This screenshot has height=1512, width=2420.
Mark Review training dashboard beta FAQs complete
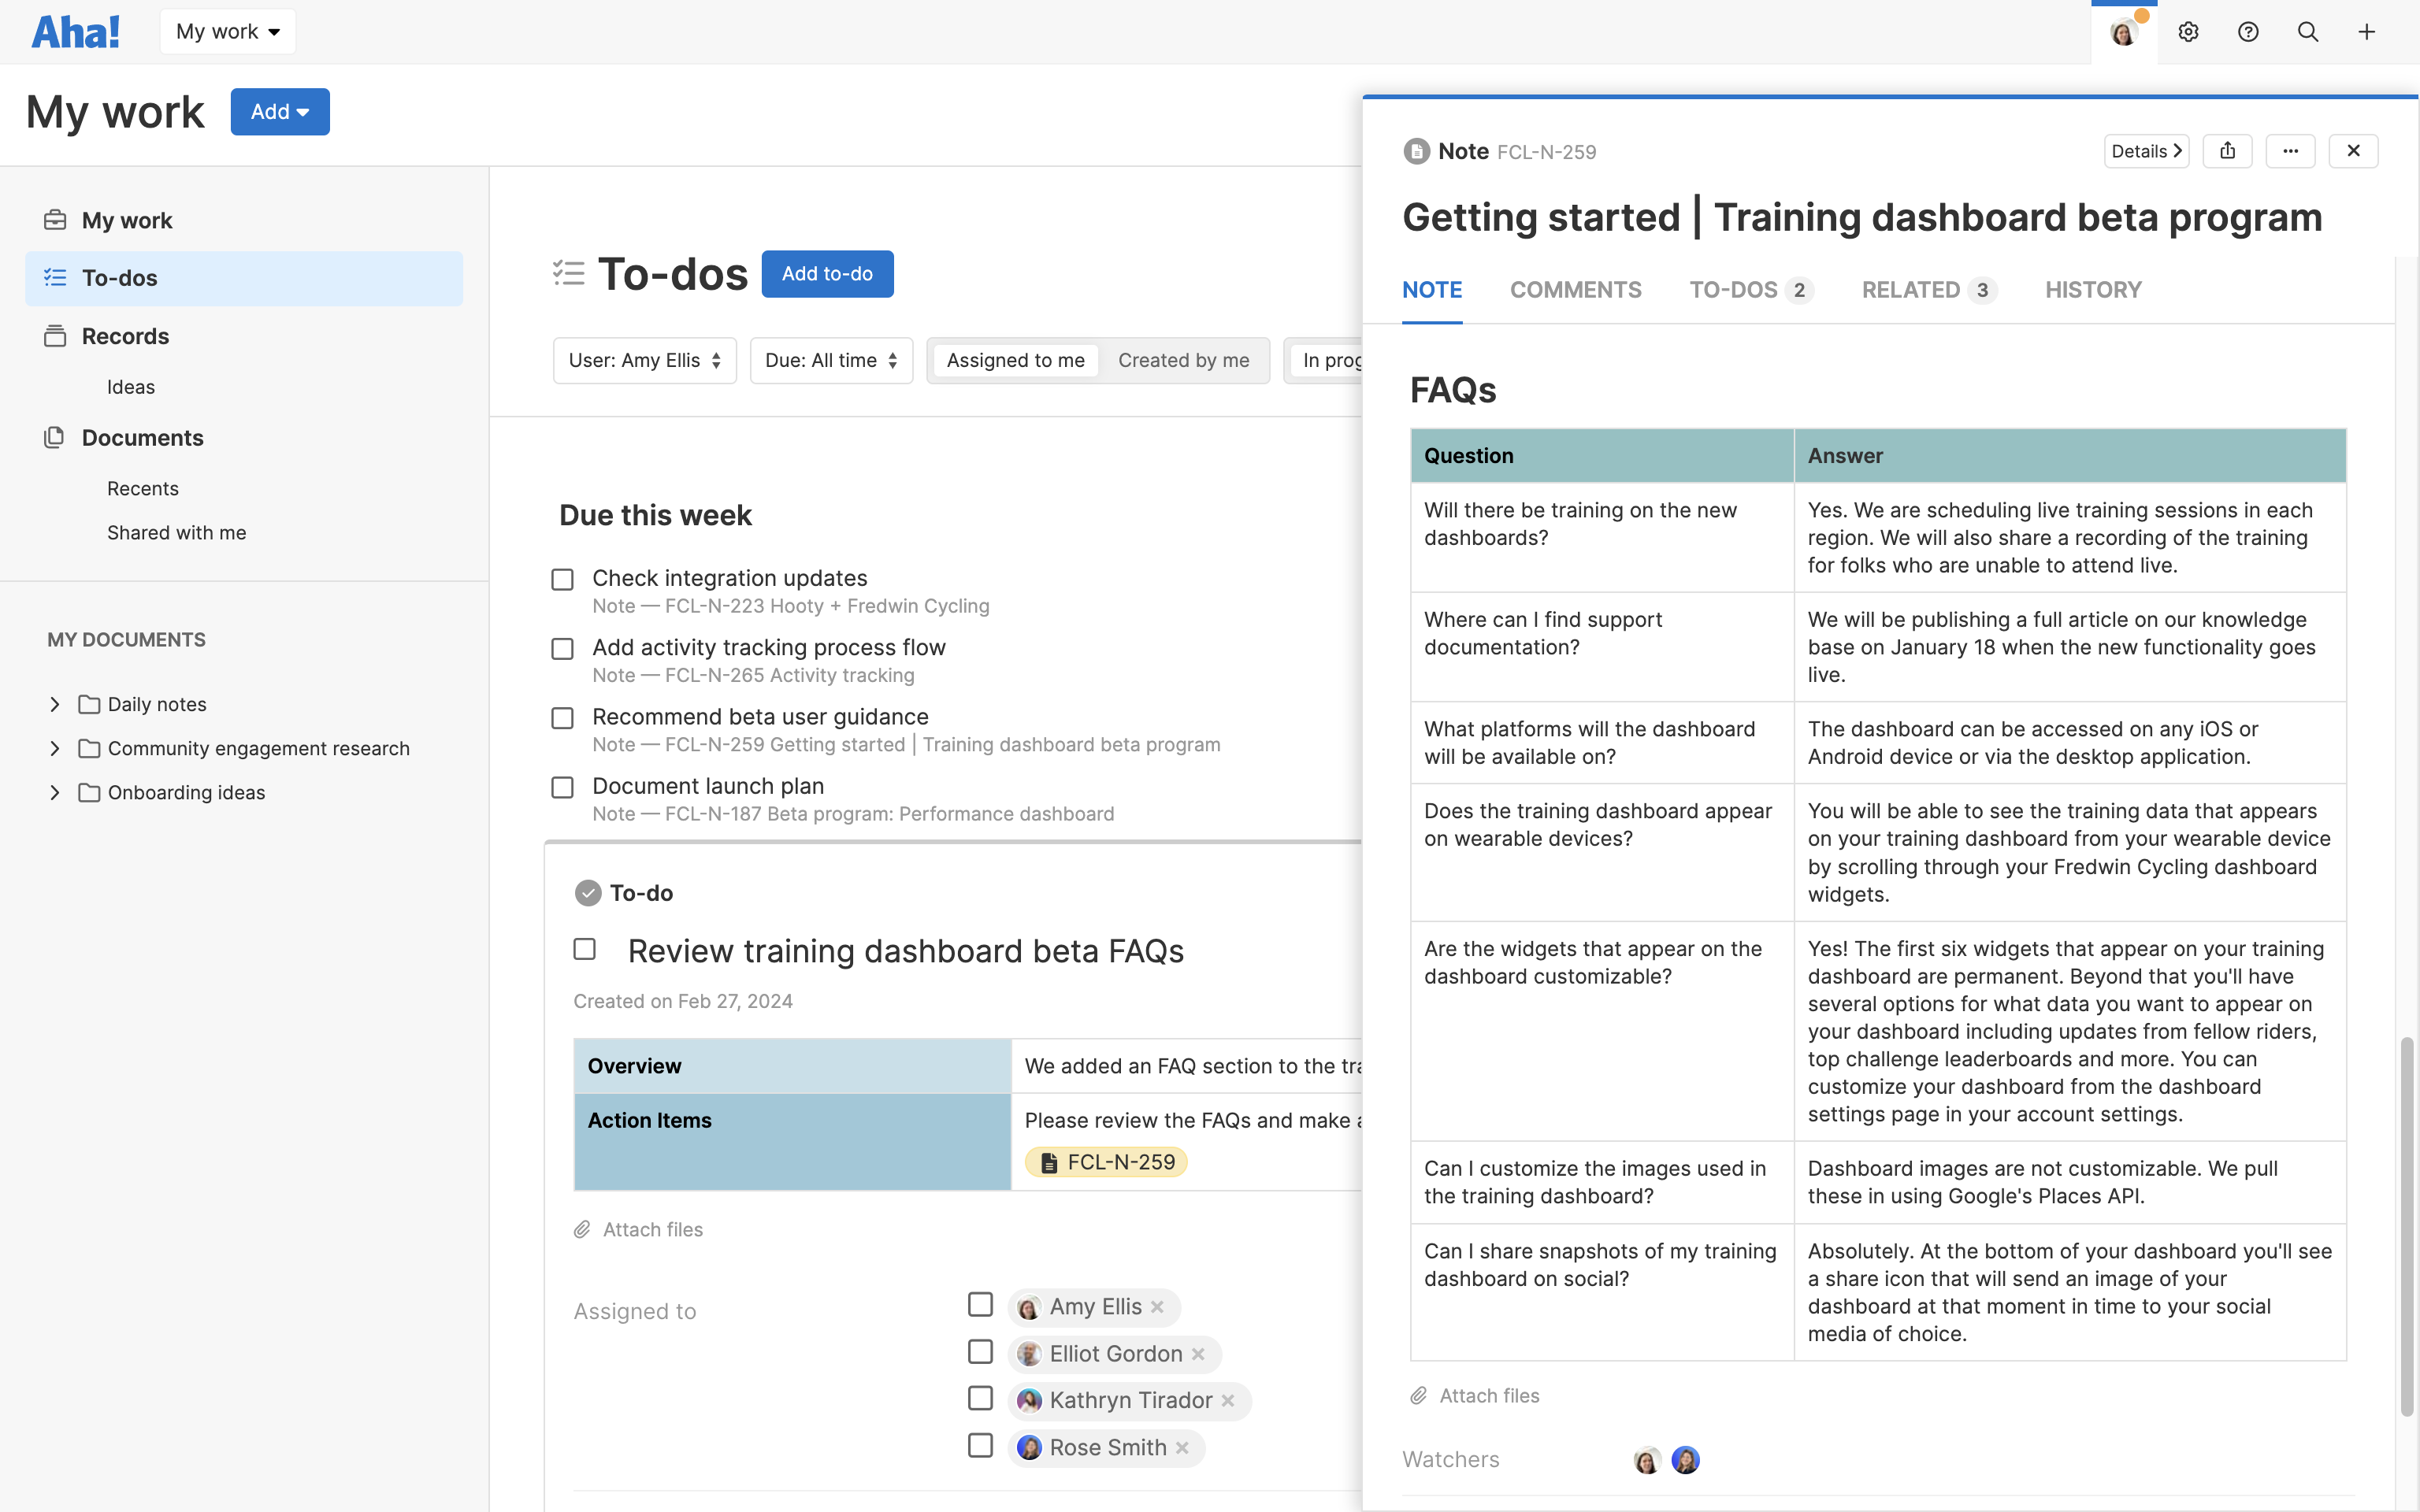point(585,949)
